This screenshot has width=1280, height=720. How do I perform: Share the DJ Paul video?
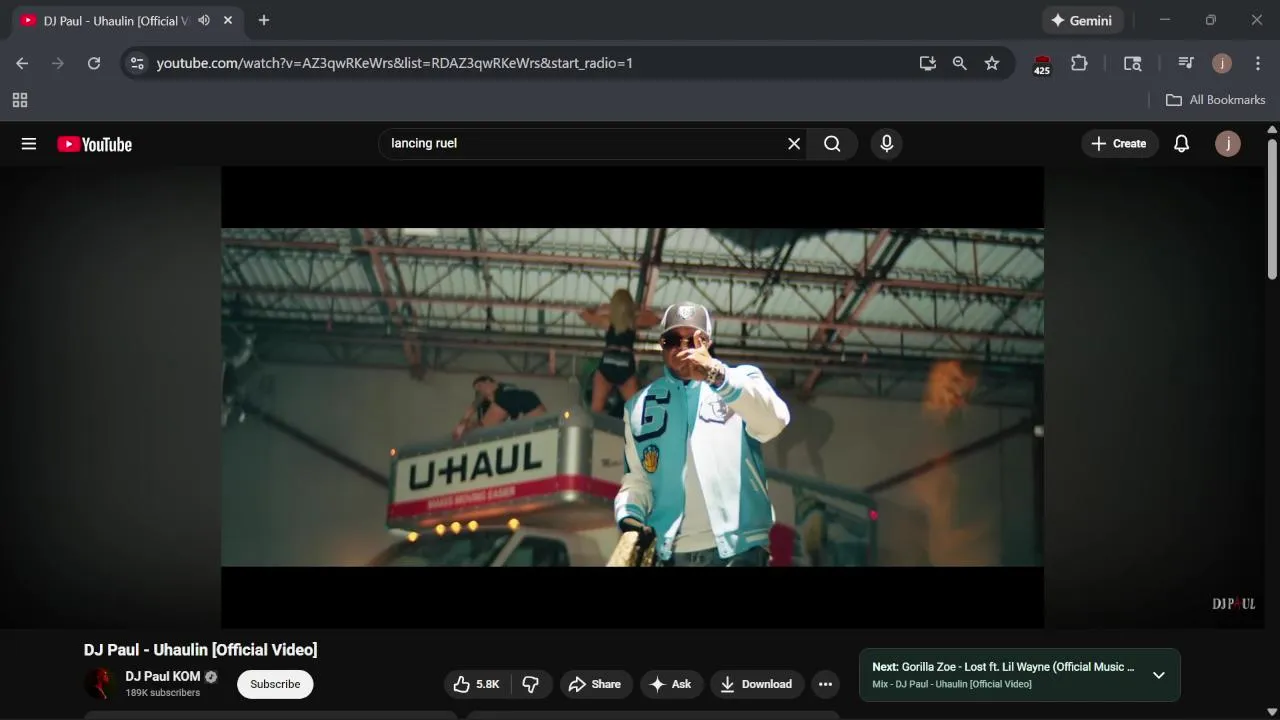point(596,684)
